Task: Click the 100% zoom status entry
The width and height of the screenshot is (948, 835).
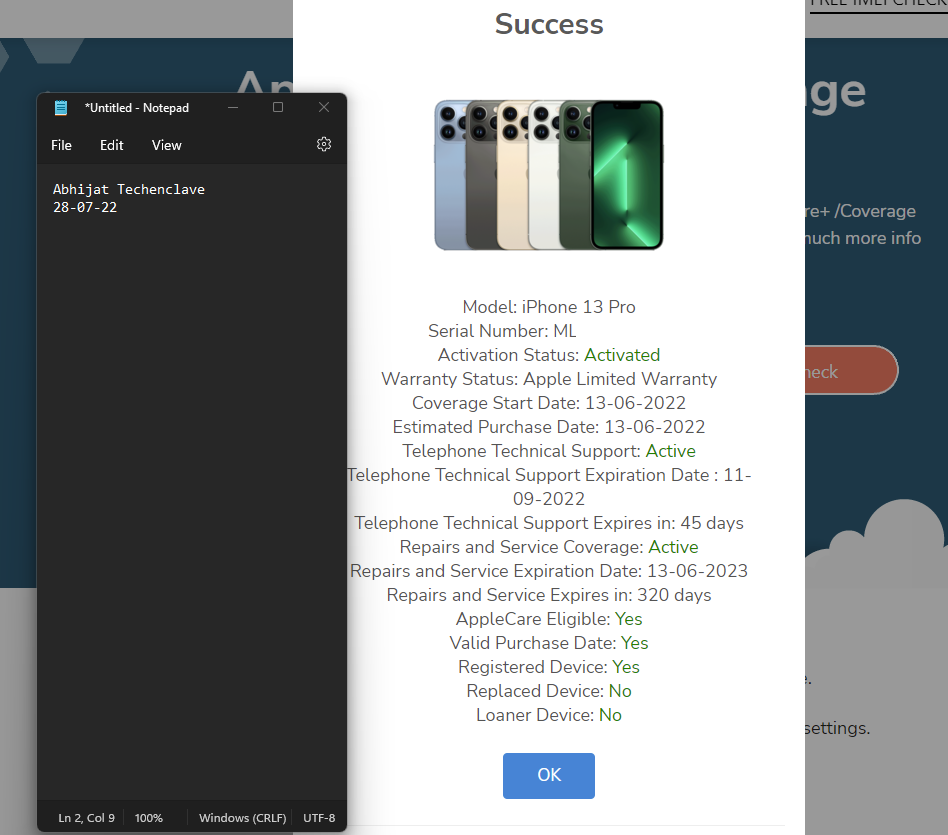Action: click(x=149, y=818)
